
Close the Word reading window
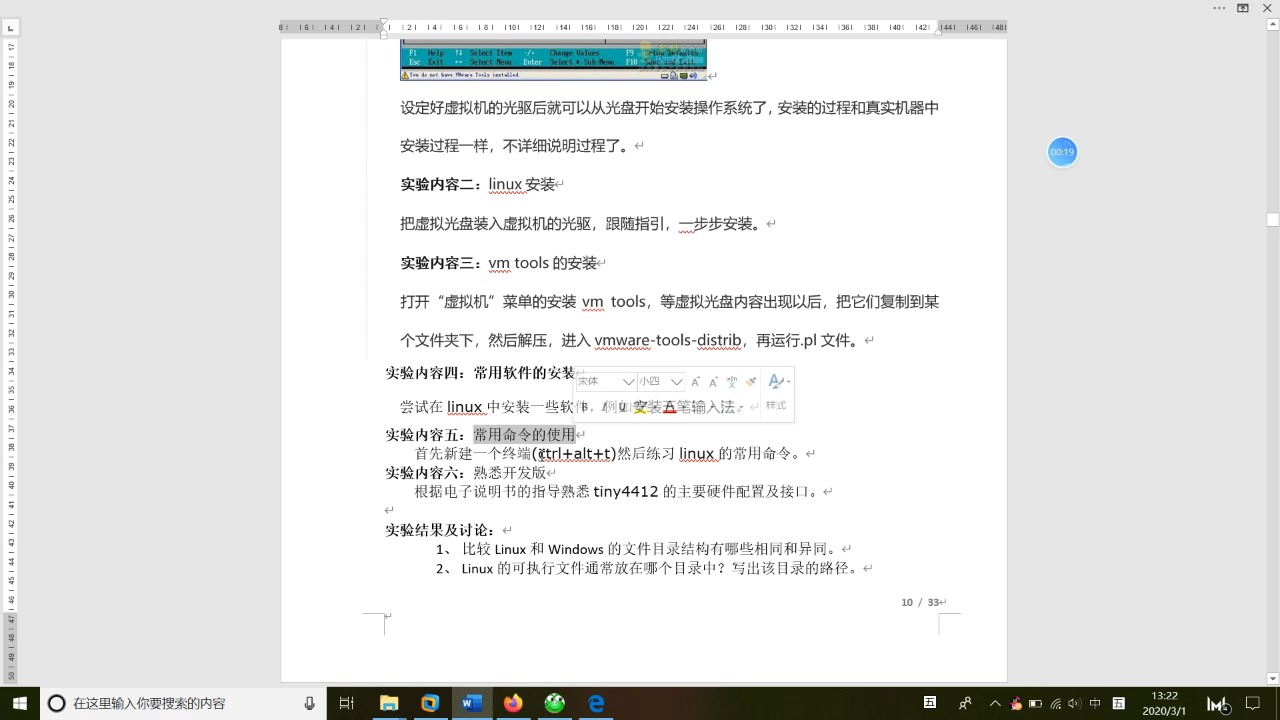(x=1268, y=8)
